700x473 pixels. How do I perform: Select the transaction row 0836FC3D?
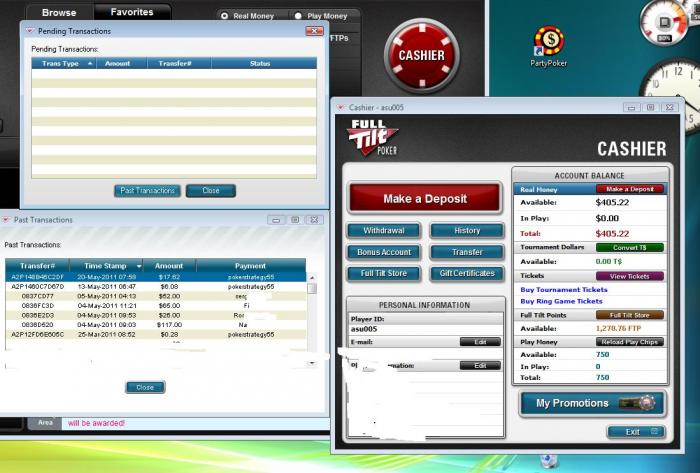[x=156, y=306]
